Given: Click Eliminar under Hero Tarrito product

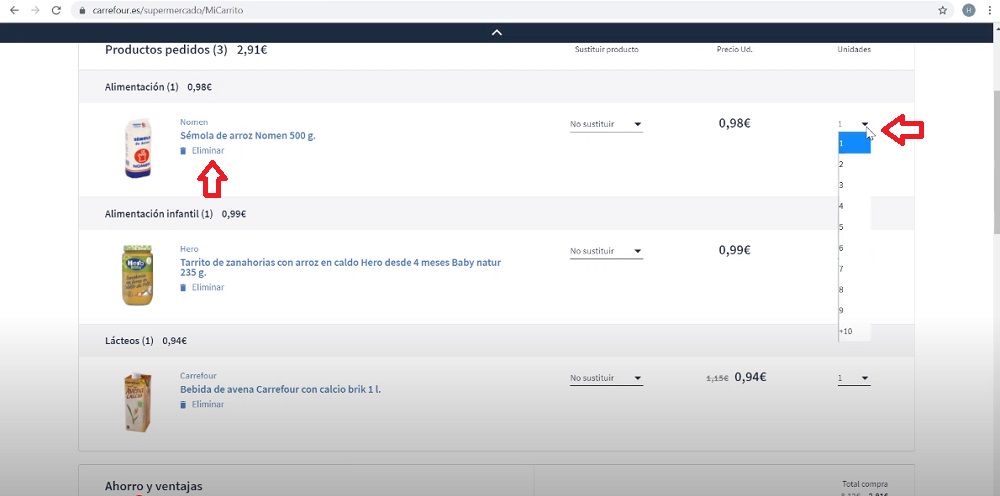Looking at the screenshot, I should pyautogui.click(x=207, y=288).
